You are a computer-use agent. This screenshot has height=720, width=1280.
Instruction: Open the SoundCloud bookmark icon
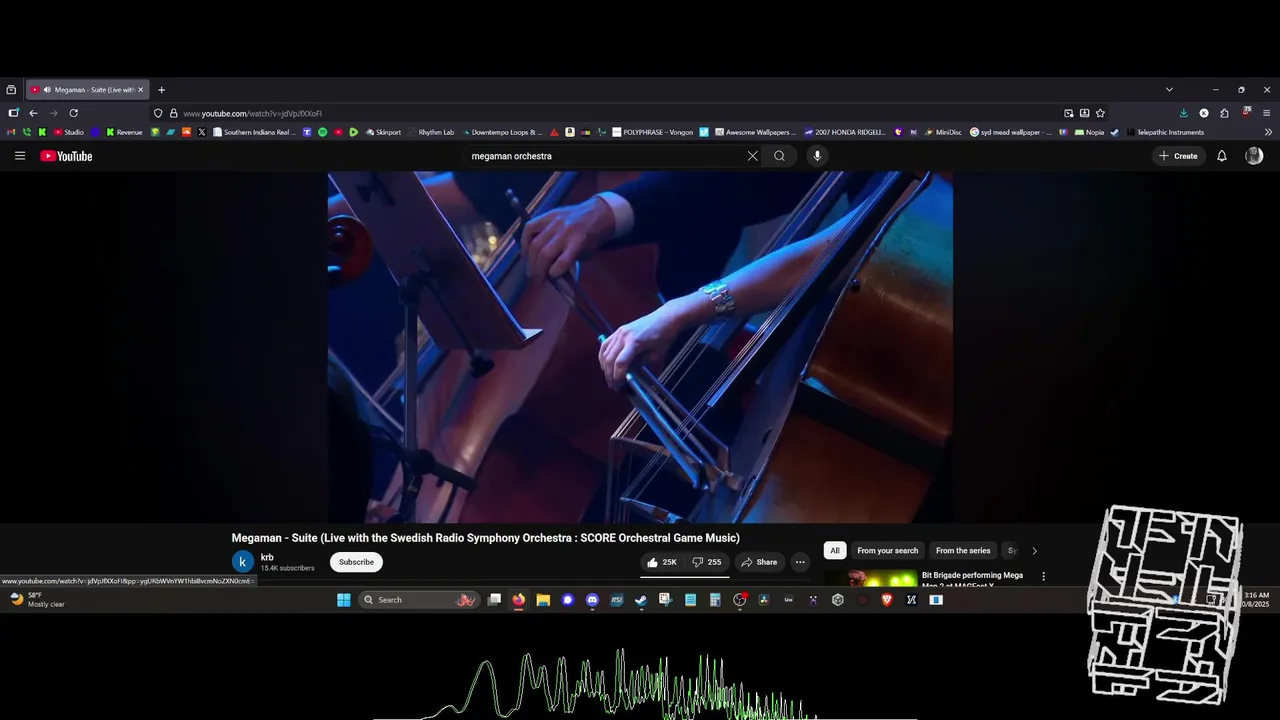point(186,132)
